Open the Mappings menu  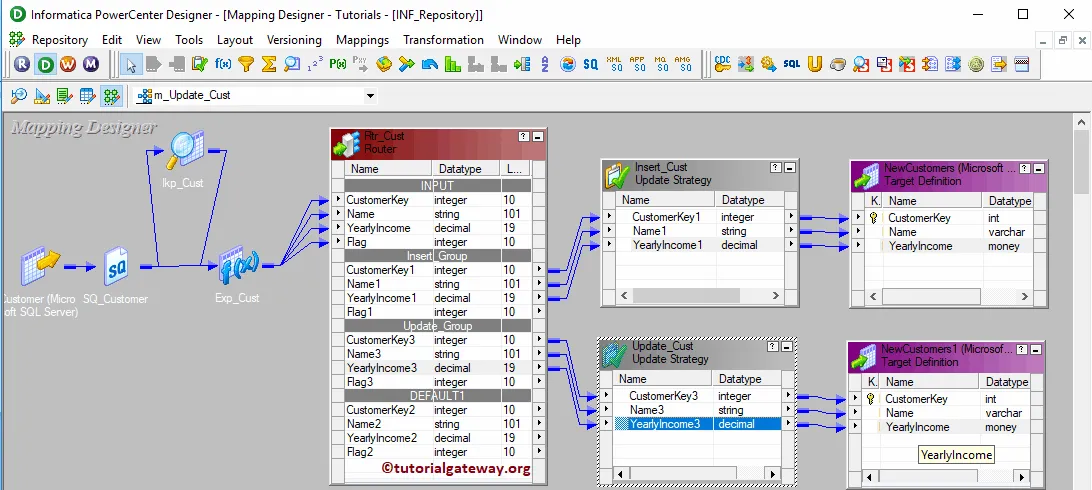(362, 40)
